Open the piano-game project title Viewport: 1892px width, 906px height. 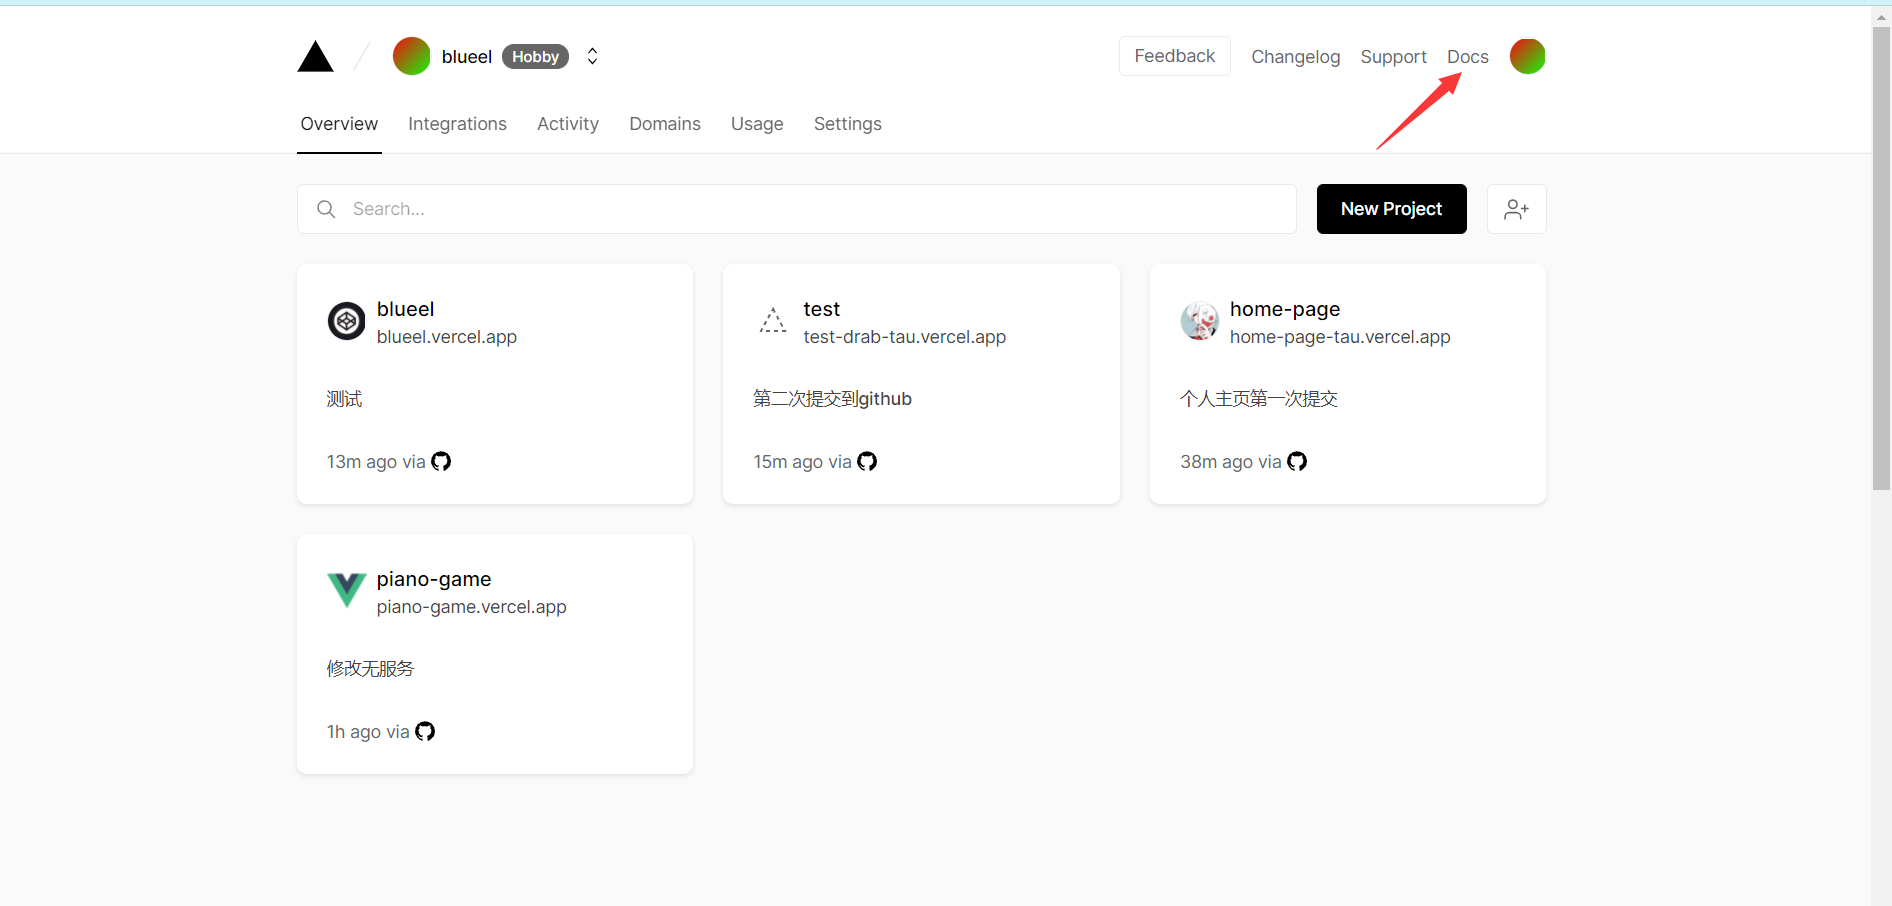tap(434, 579)
